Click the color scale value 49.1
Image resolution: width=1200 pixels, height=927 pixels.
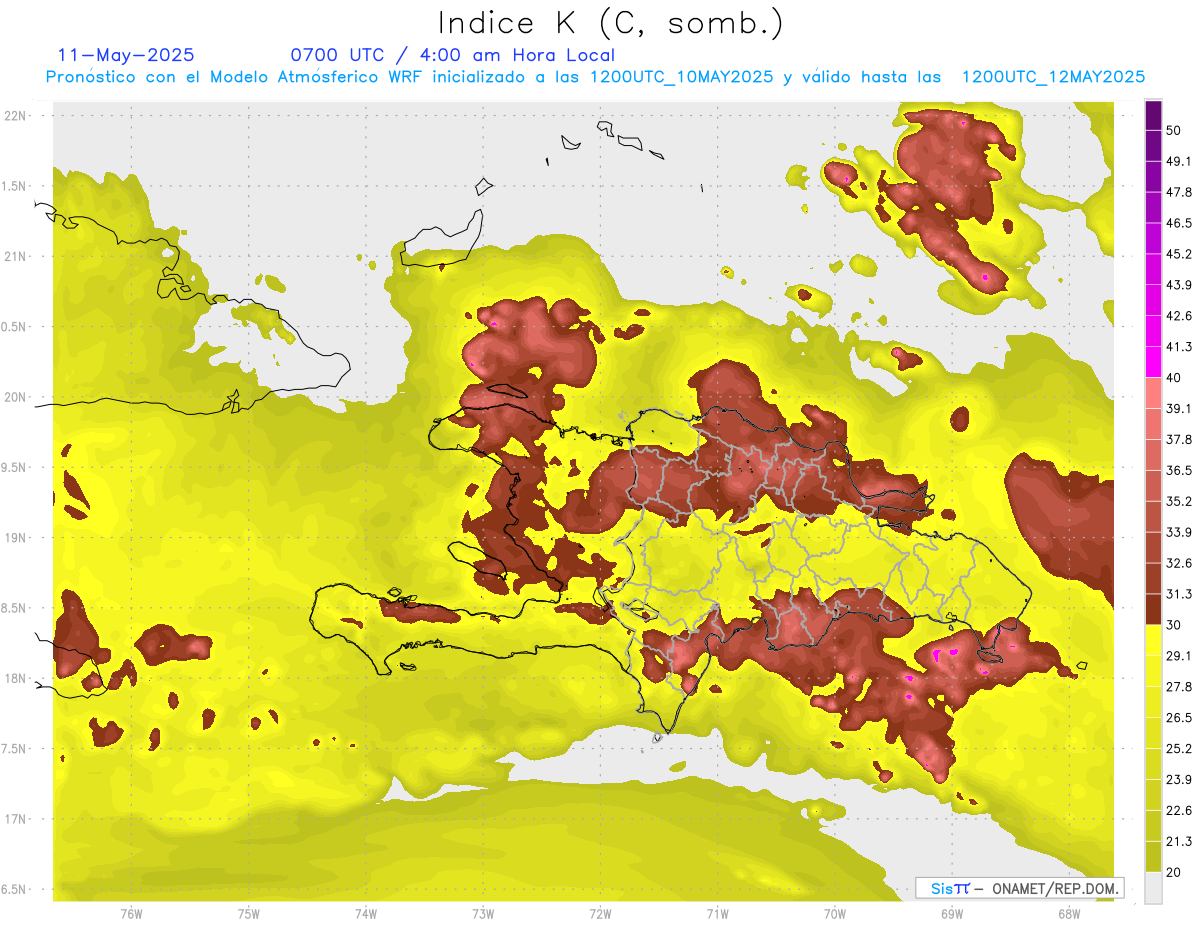[1178, 161]
